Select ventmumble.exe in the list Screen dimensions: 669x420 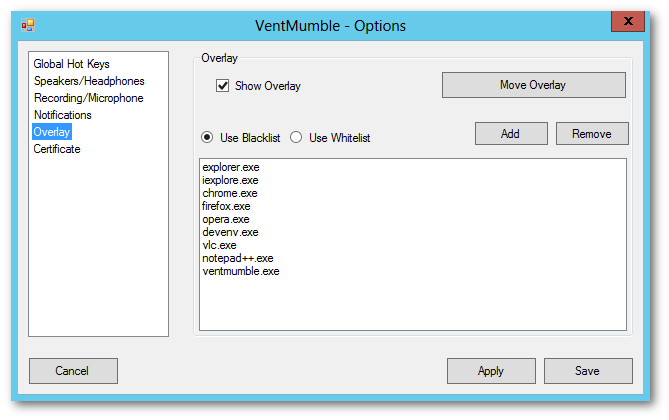[241, 271]
